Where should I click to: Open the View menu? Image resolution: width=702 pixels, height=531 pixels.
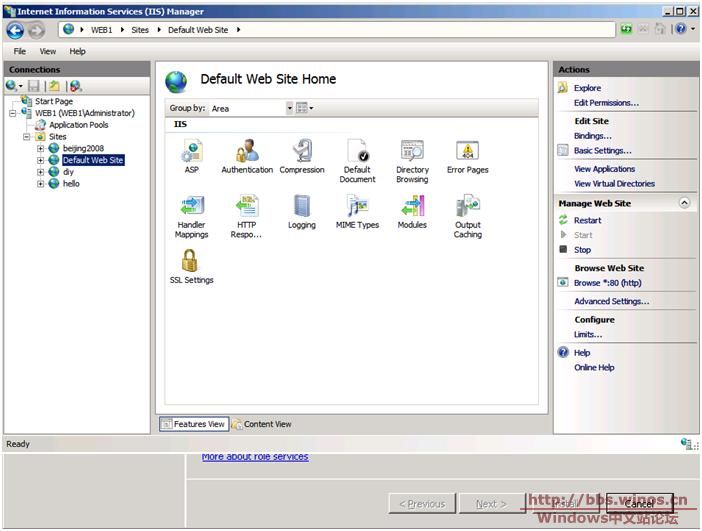pos(48,51)
